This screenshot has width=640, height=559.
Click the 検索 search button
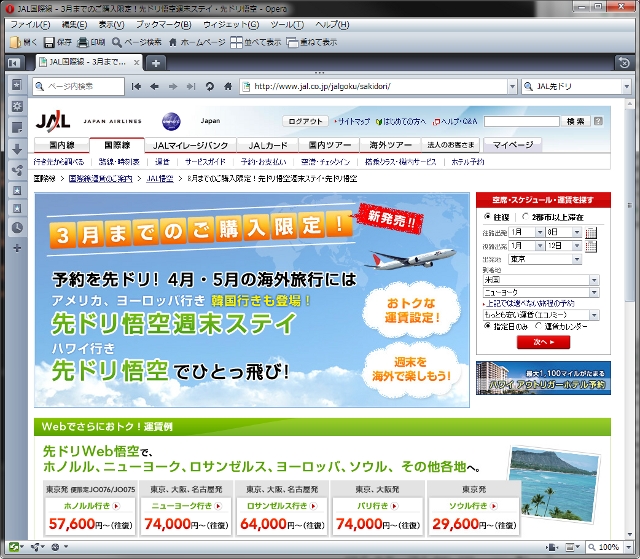point(576,121)
